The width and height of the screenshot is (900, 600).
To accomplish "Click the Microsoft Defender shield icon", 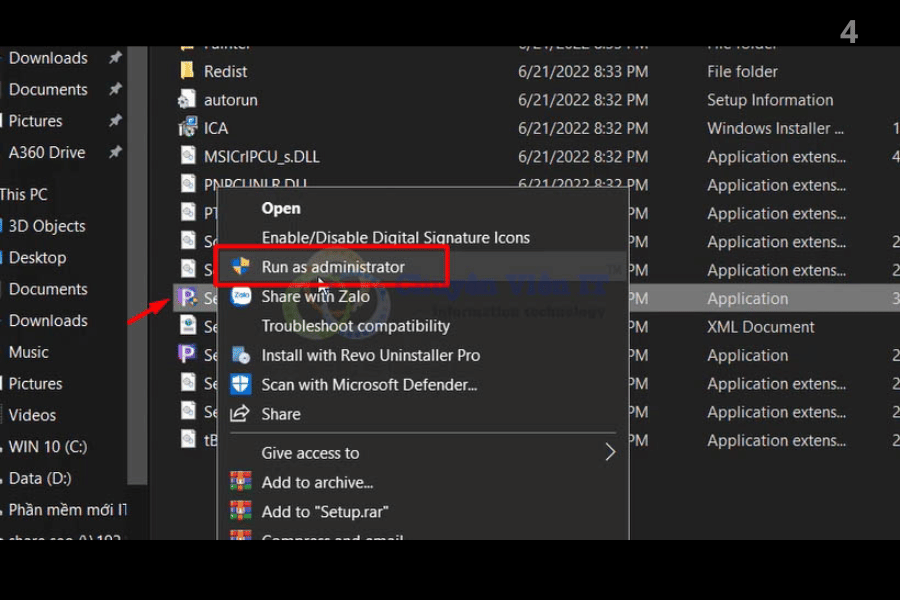I will coord(240,384).
